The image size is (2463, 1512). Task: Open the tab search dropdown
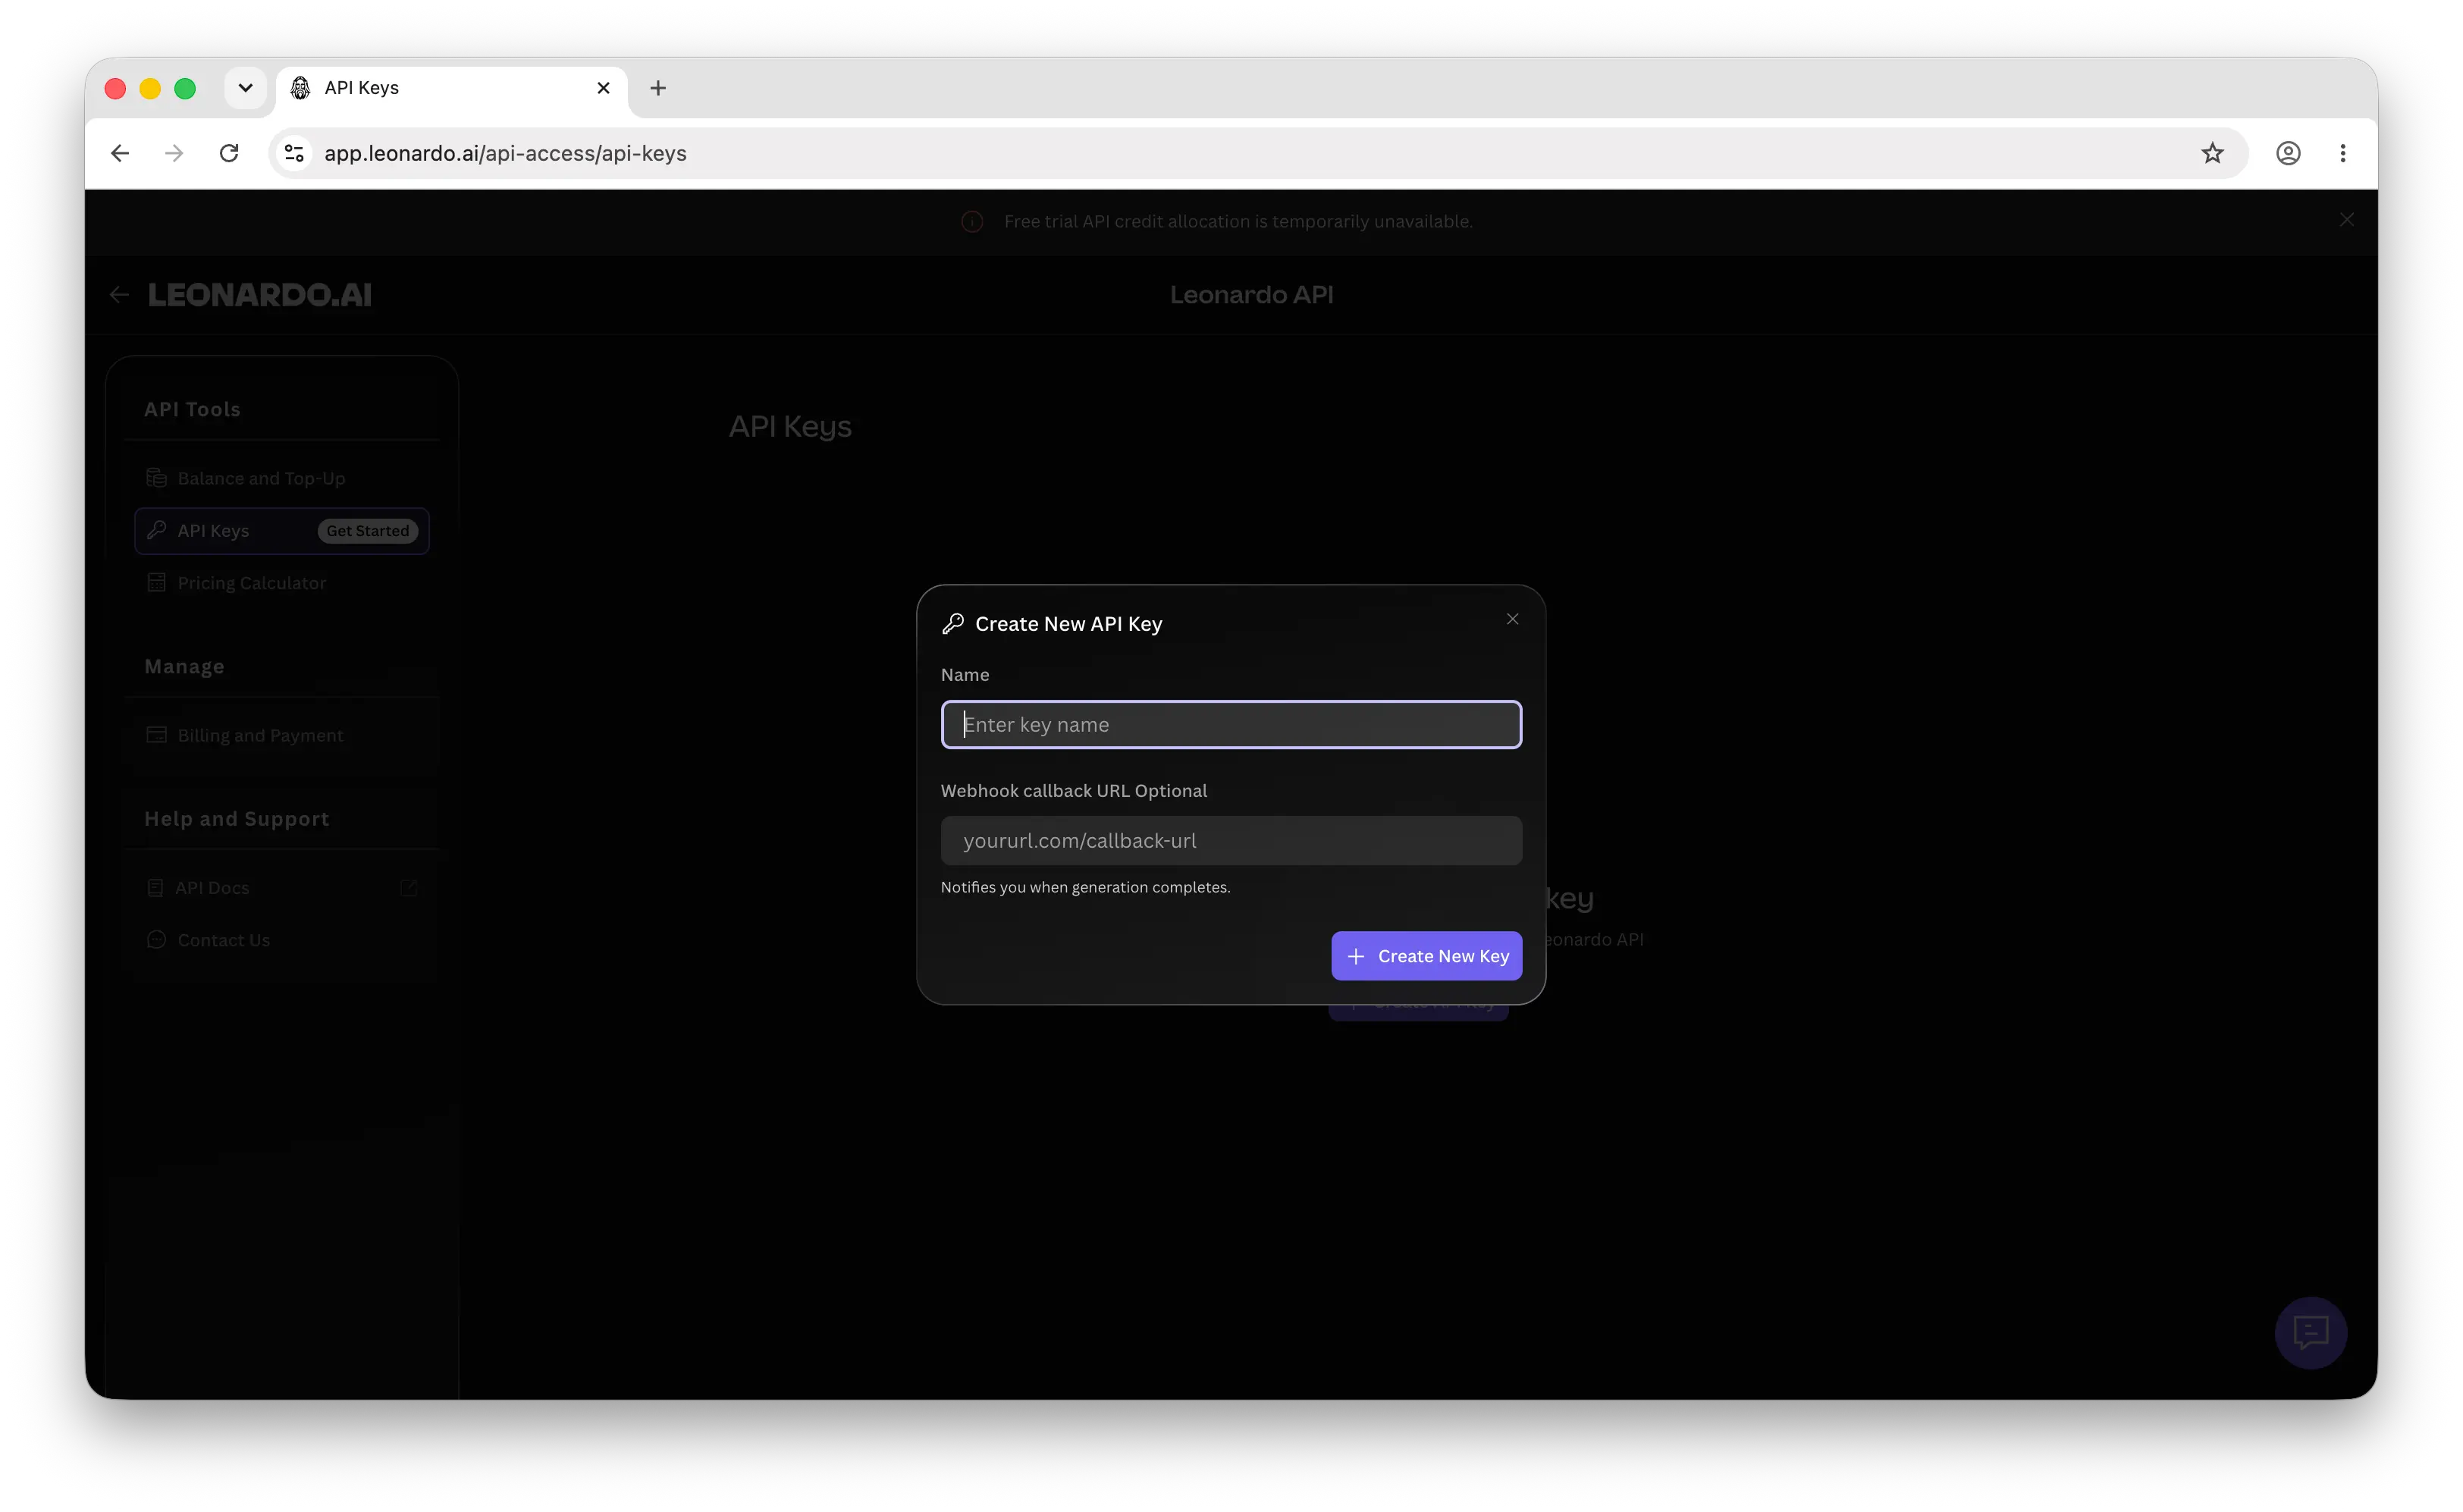[x=245, y=88]
